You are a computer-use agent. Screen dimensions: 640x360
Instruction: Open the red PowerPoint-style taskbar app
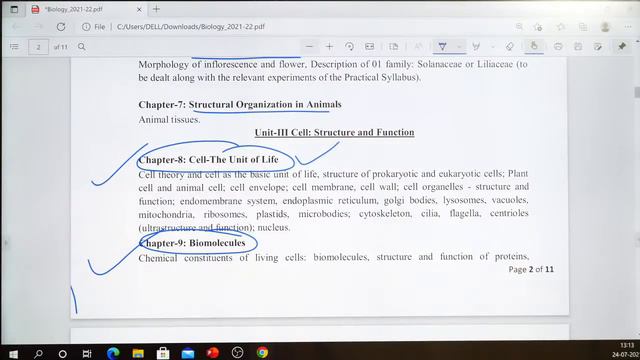(x=213, y=352)
